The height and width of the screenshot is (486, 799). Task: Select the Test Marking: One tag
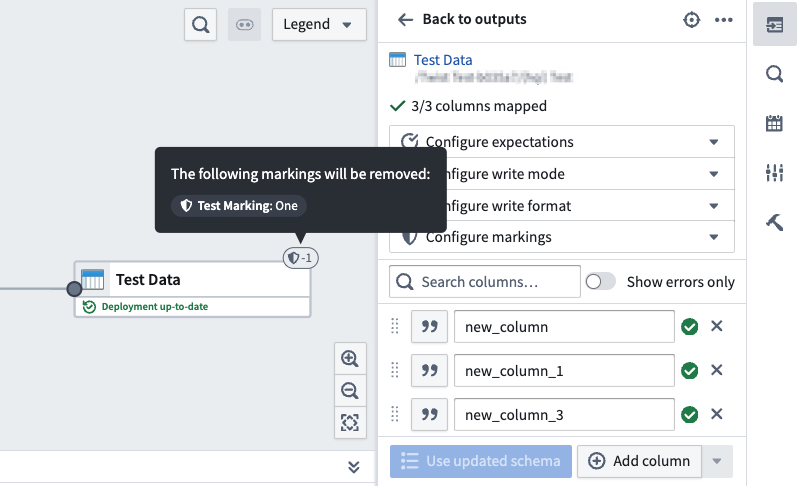point(238,206)
